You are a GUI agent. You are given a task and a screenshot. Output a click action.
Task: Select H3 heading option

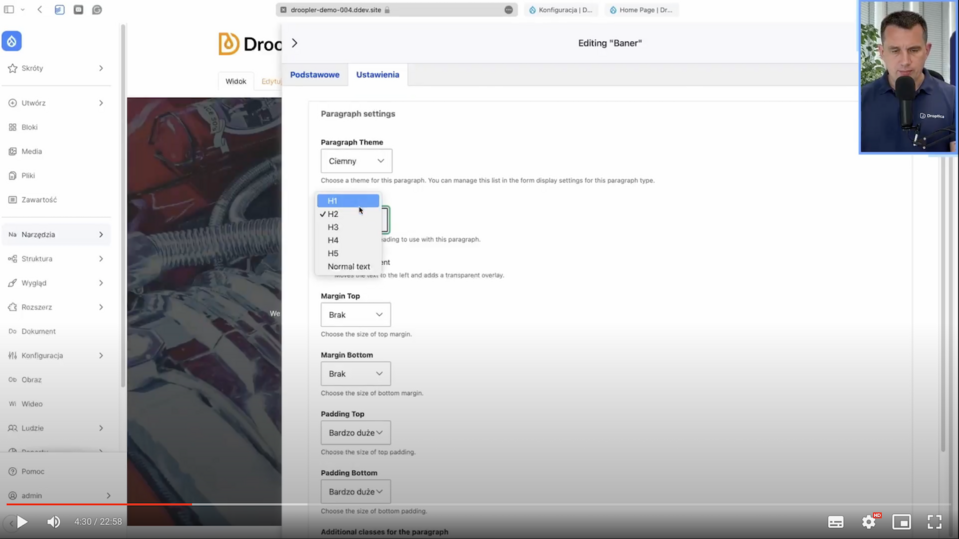coord(348,227)
